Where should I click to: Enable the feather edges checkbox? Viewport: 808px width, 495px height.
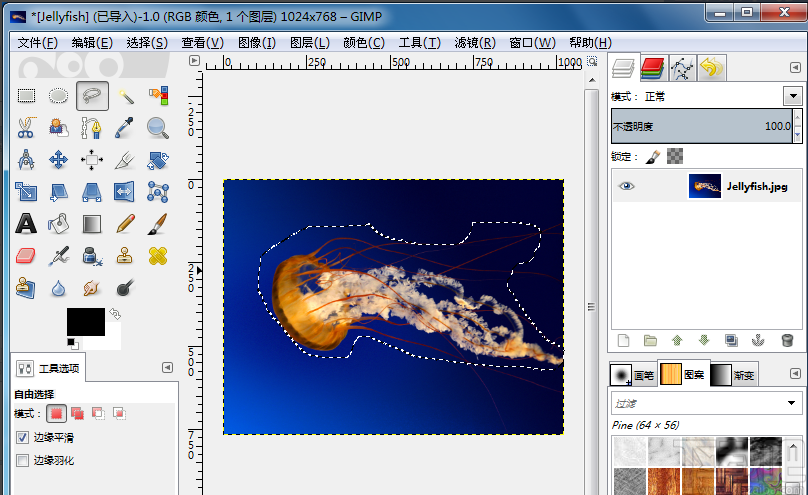pyautogui.click(x=22, y=460)
